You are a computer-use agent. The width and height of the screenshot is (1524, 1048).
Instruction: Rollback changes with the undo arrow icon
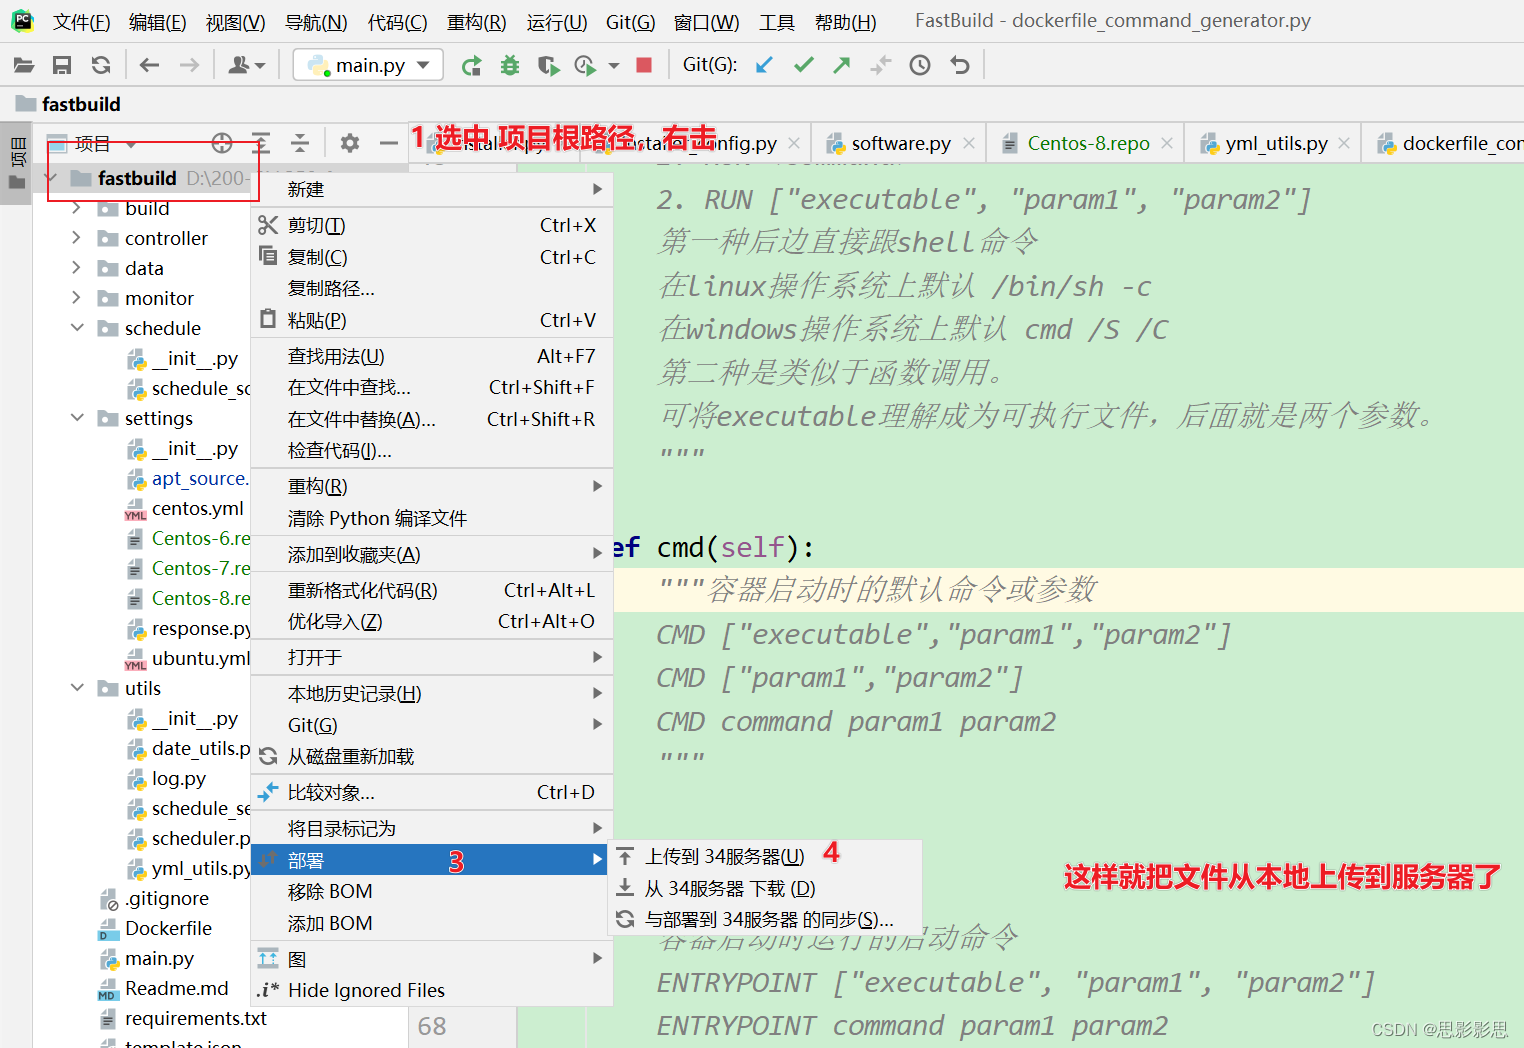coord(960,65)
